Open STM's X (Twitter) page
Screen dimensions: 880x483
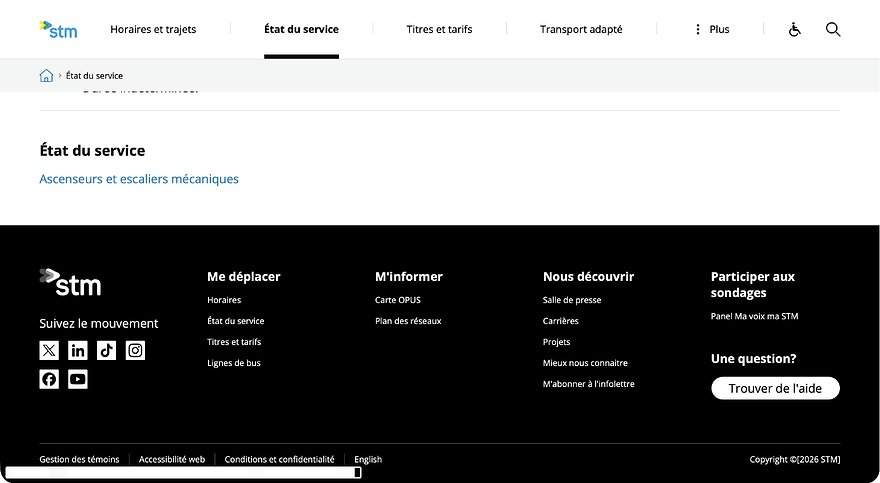coord(49,351)
